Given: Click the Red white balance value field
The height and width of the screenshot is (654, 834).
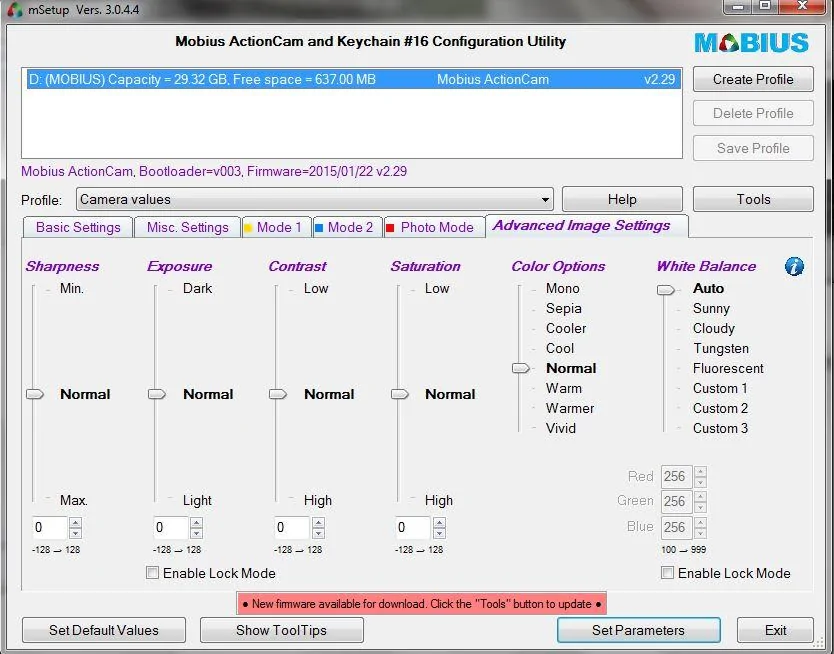Looking at the screenshot, I should 676,476.
